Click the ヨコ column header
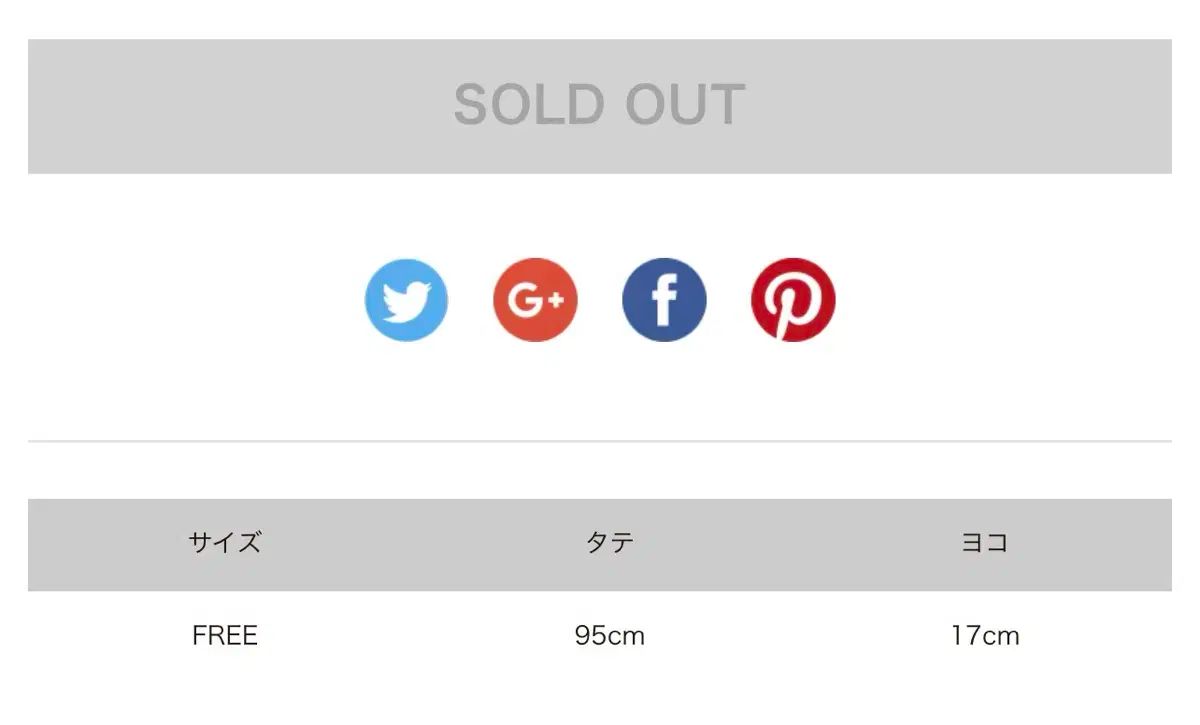This screenshot has height=725, width=1200. 985,543
